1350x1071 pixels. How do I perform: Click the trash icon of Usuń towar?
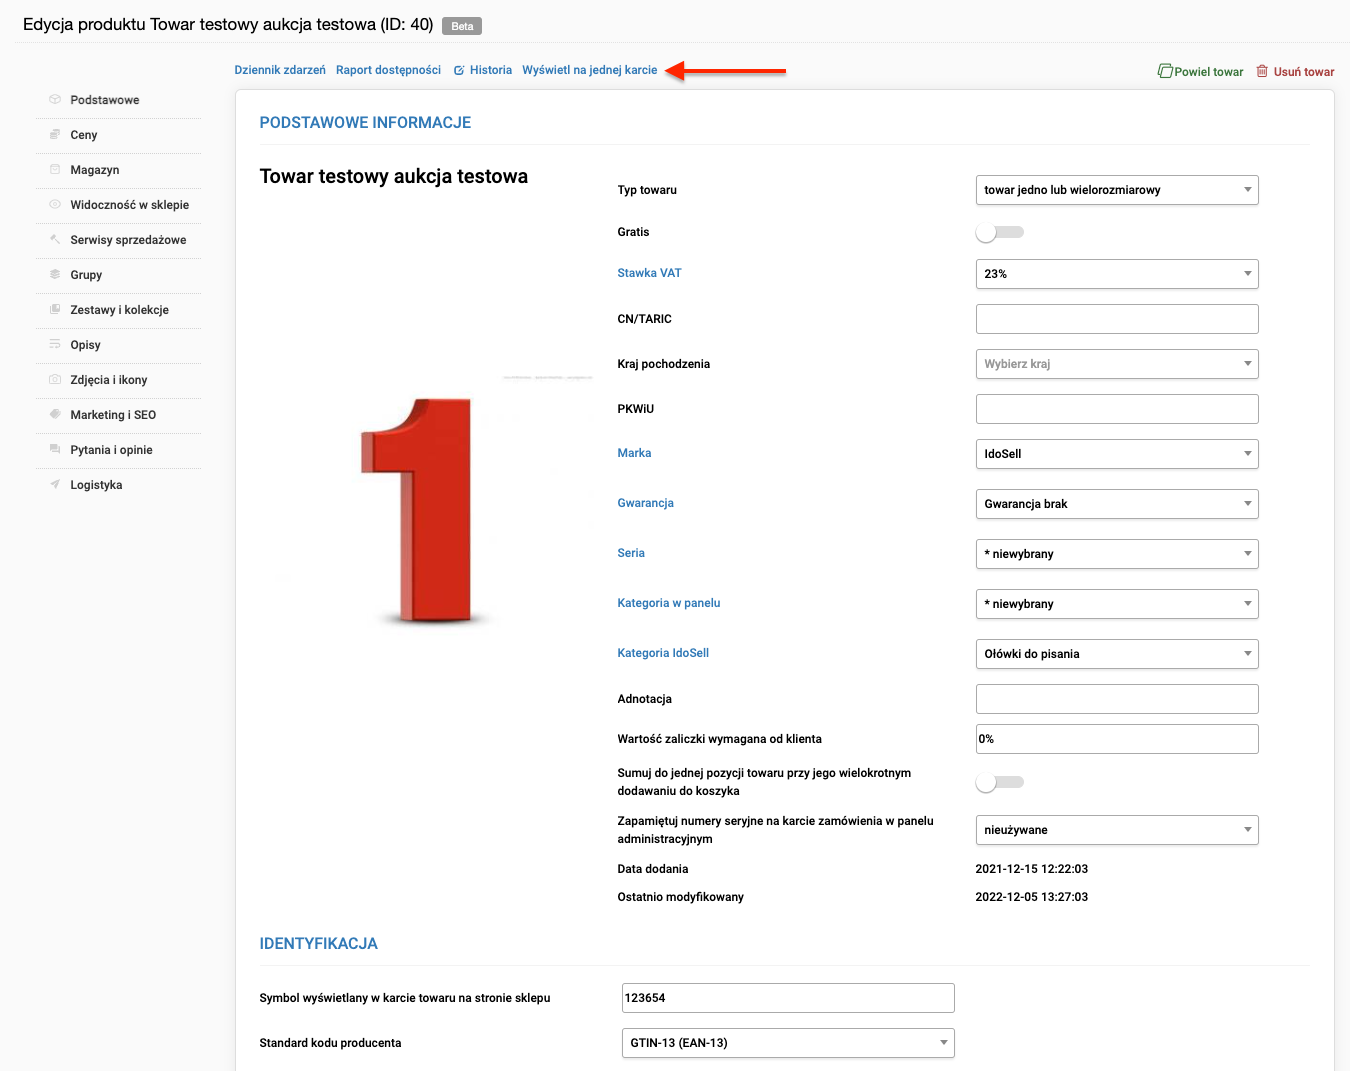pyautogui.click(x=1262, y=71)
